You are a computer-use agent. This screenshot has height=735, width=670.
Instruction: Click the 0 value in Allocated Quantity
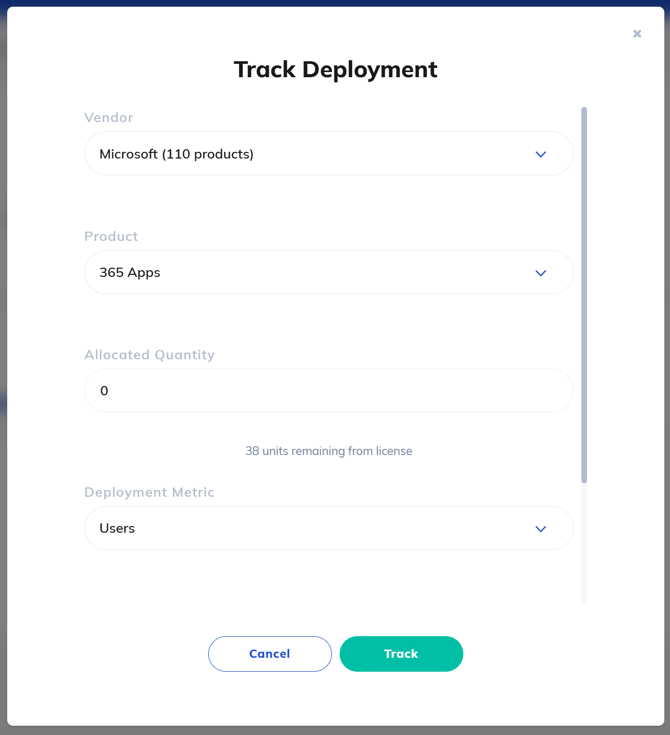click(104, 391)
